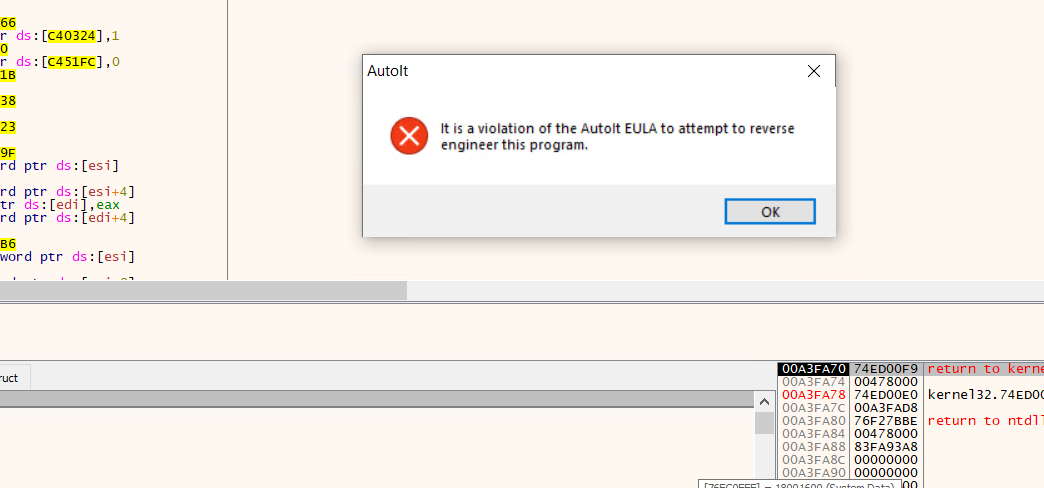Click the AutoIt EULA violation message text
The image size is (1044, 488).
[617, 136]
